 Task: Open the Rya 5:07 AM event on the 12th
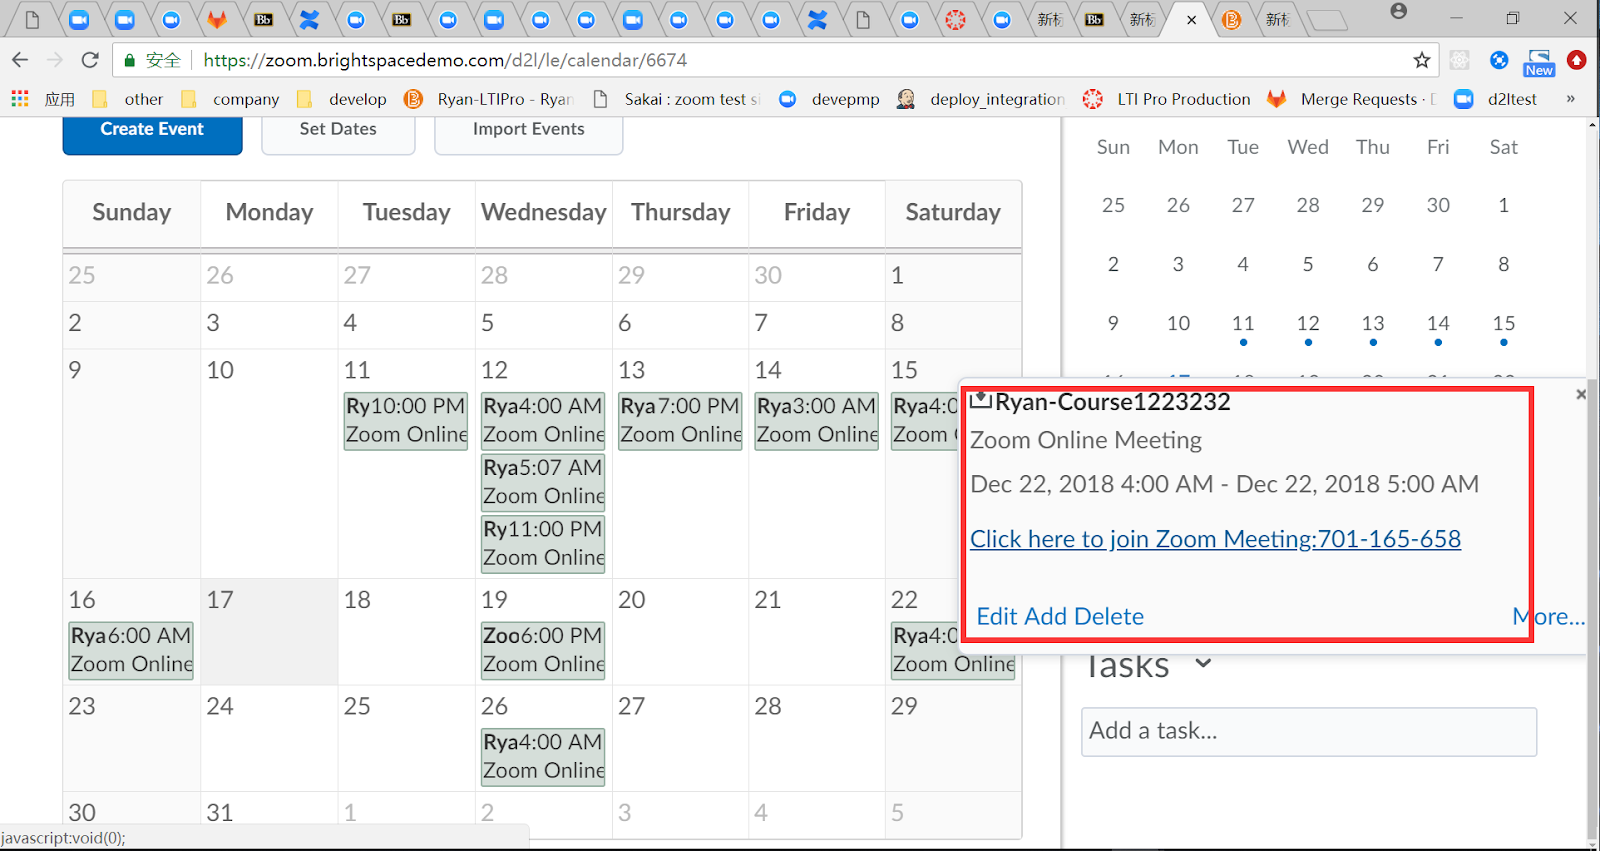(543, 482)
